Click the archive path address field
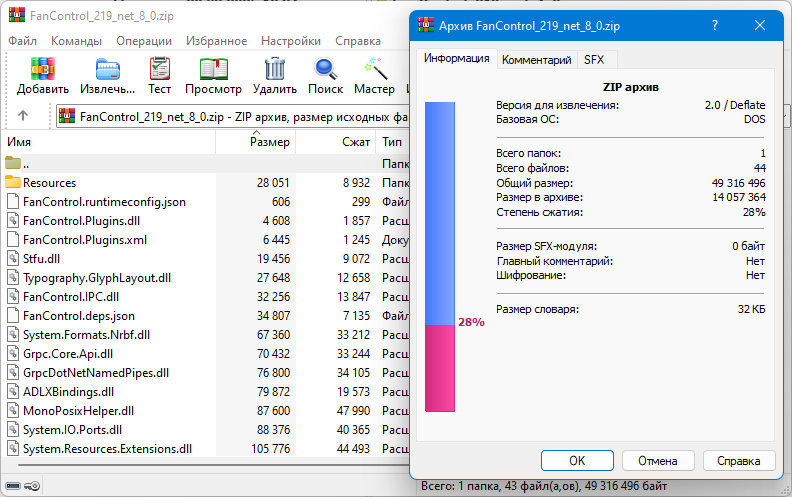The height and width of the screenshot is (497, 792). point(232,117)
